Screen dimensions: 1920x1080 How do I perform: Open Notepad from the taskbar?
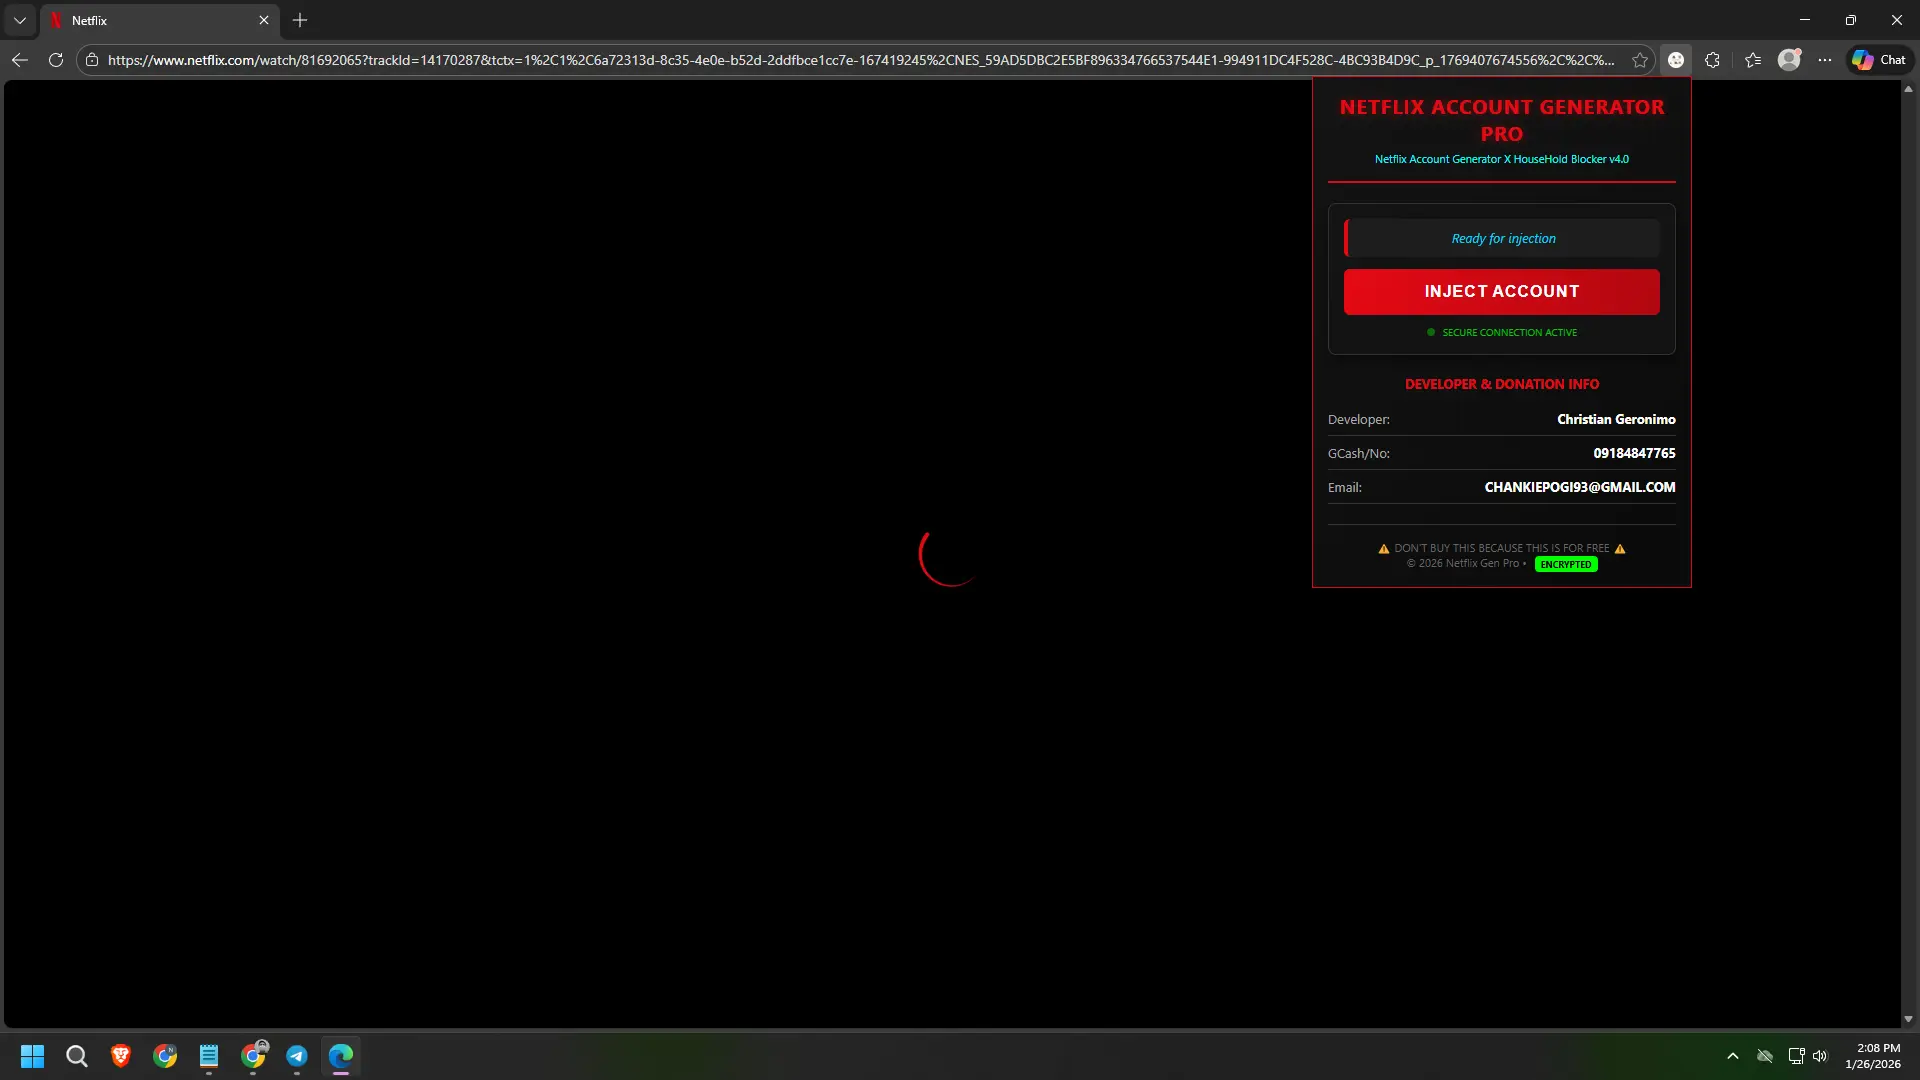coord(209,1056)
